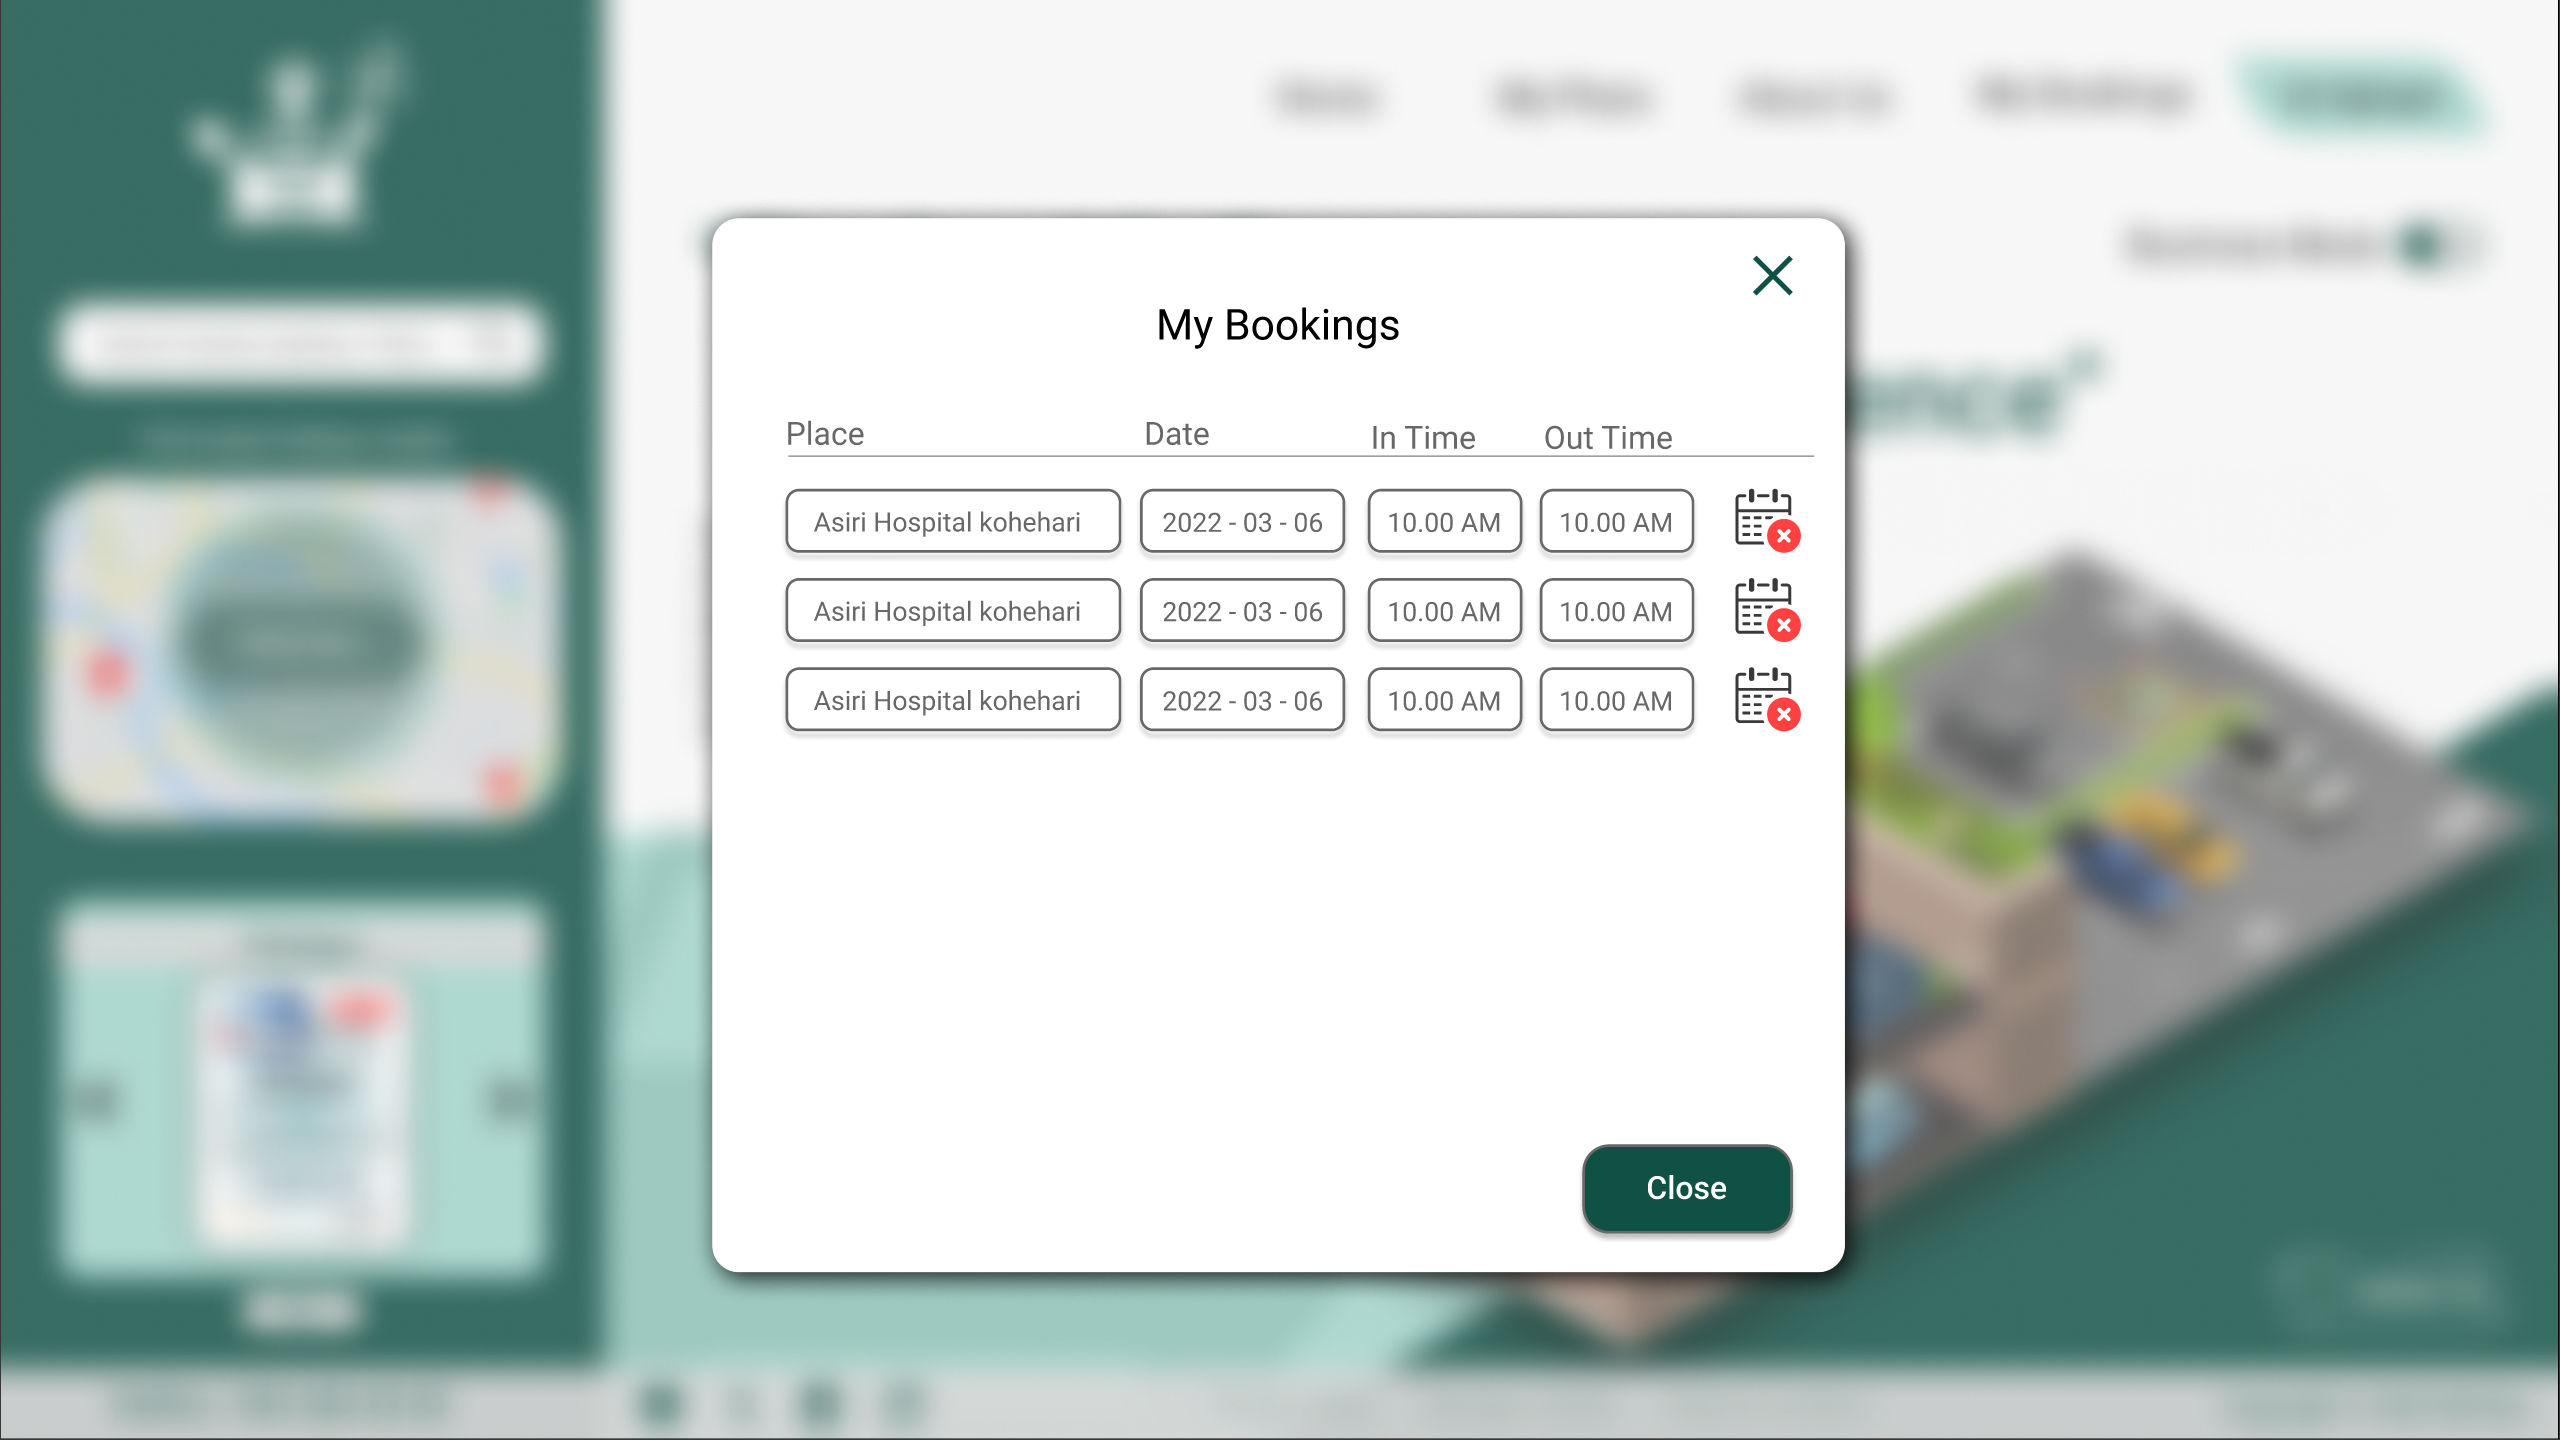The height and width of the screenshot is (1440, 2560).
Task: Cancel the third Asiri Hospital booking entry
Action: [x=1765, y=700]
